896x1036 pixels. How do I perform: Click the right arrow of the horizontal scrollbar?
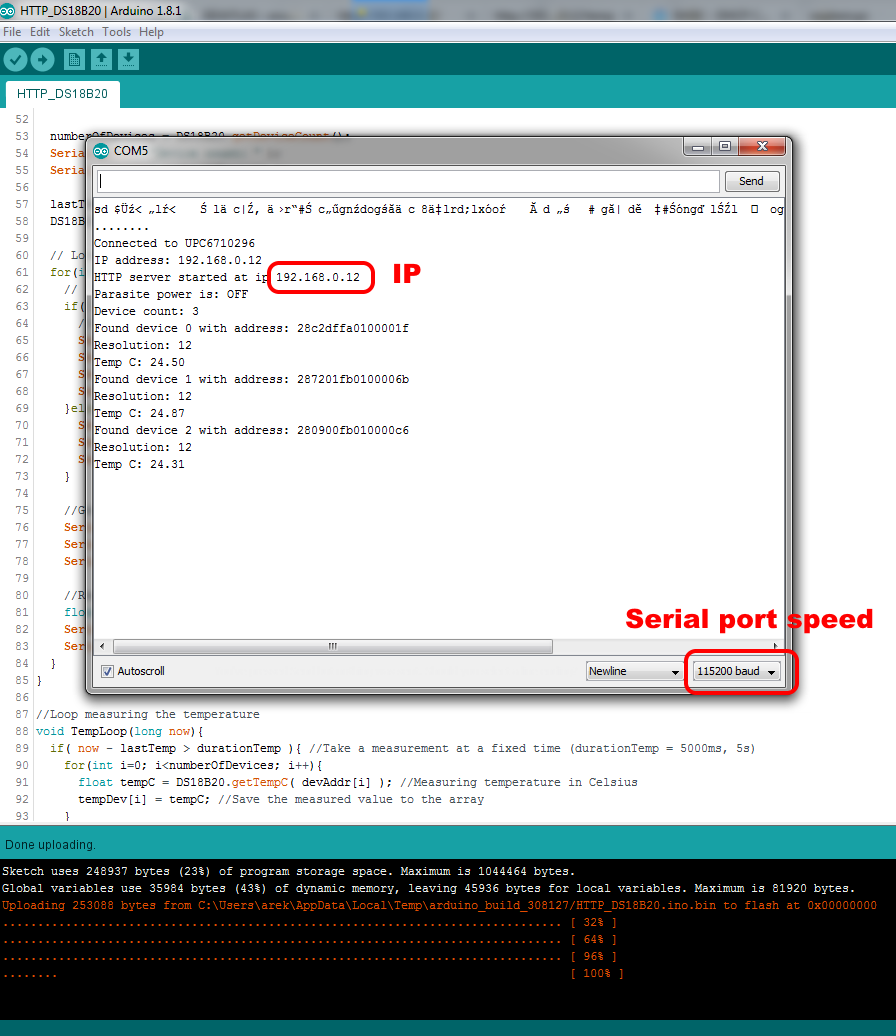pyautogui.click(x=775, y=646)
